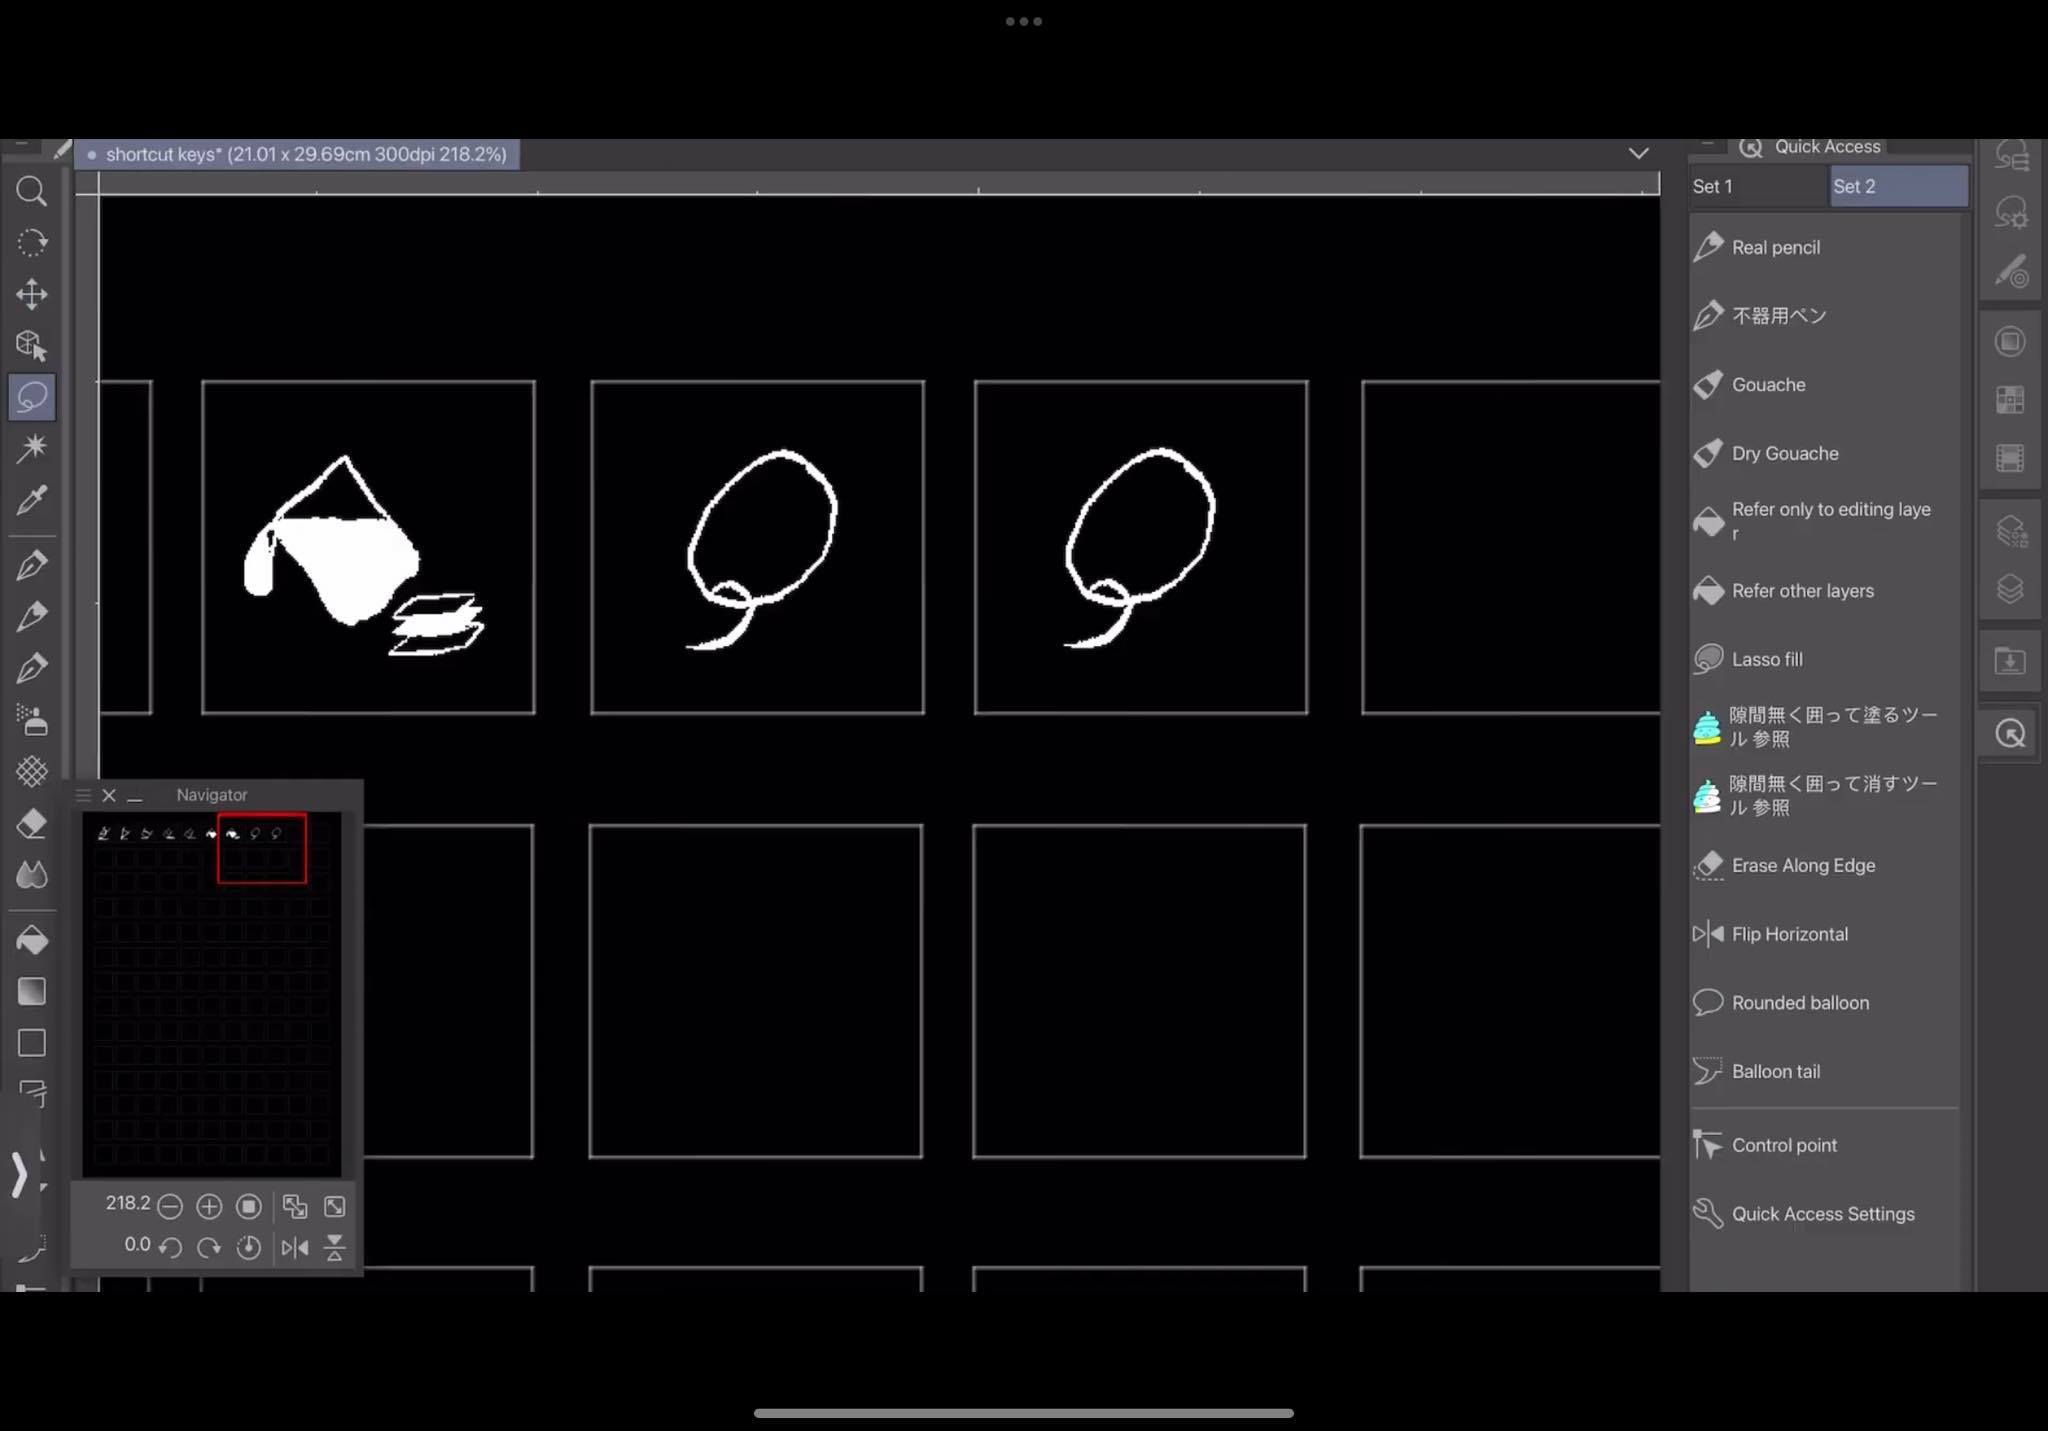Click the zoom-in control in Navigator

pos(209,1205)
